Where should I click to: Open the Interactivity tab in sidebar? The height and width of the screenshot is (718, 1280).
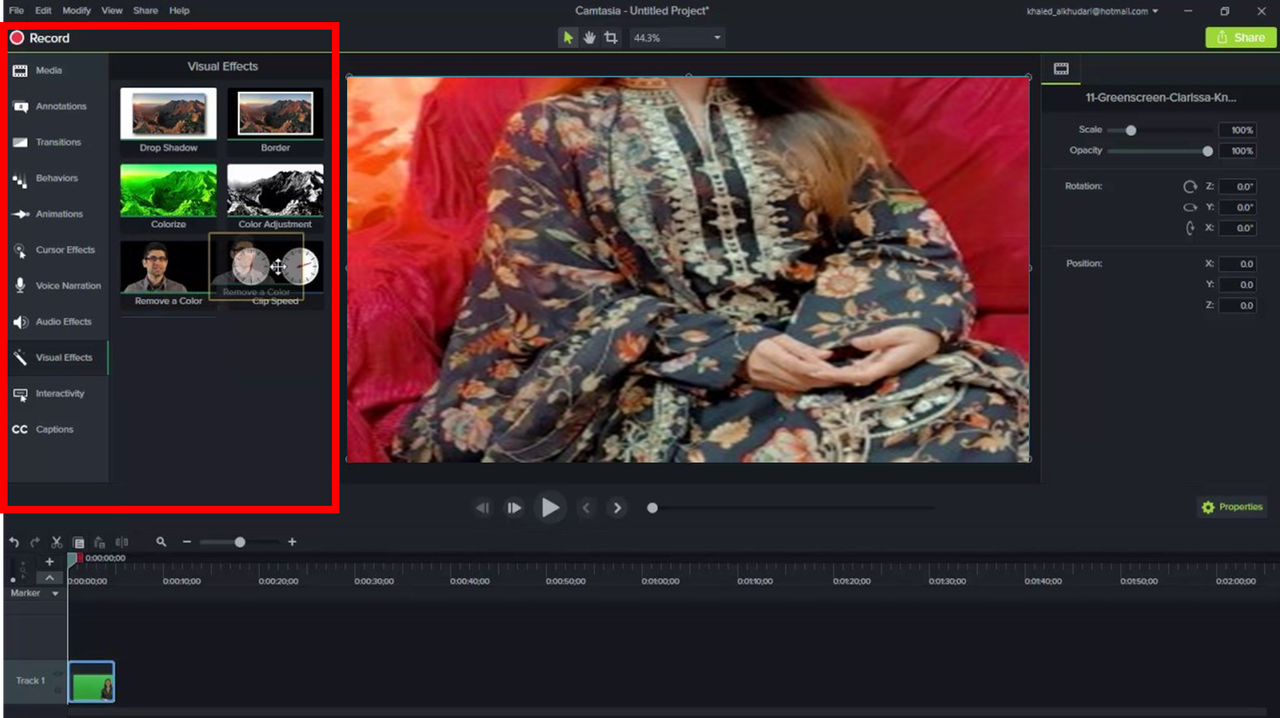(x=57, y=394)
